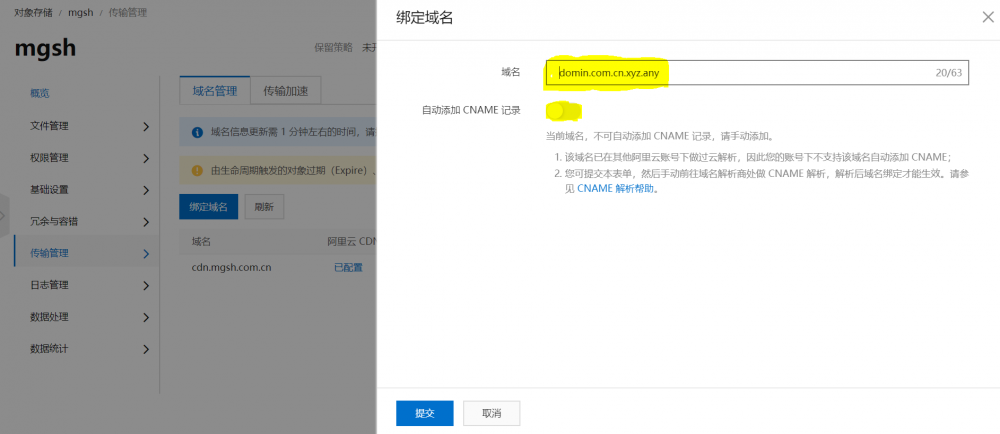Submit the form with the 提交 button

click(425, 413)
